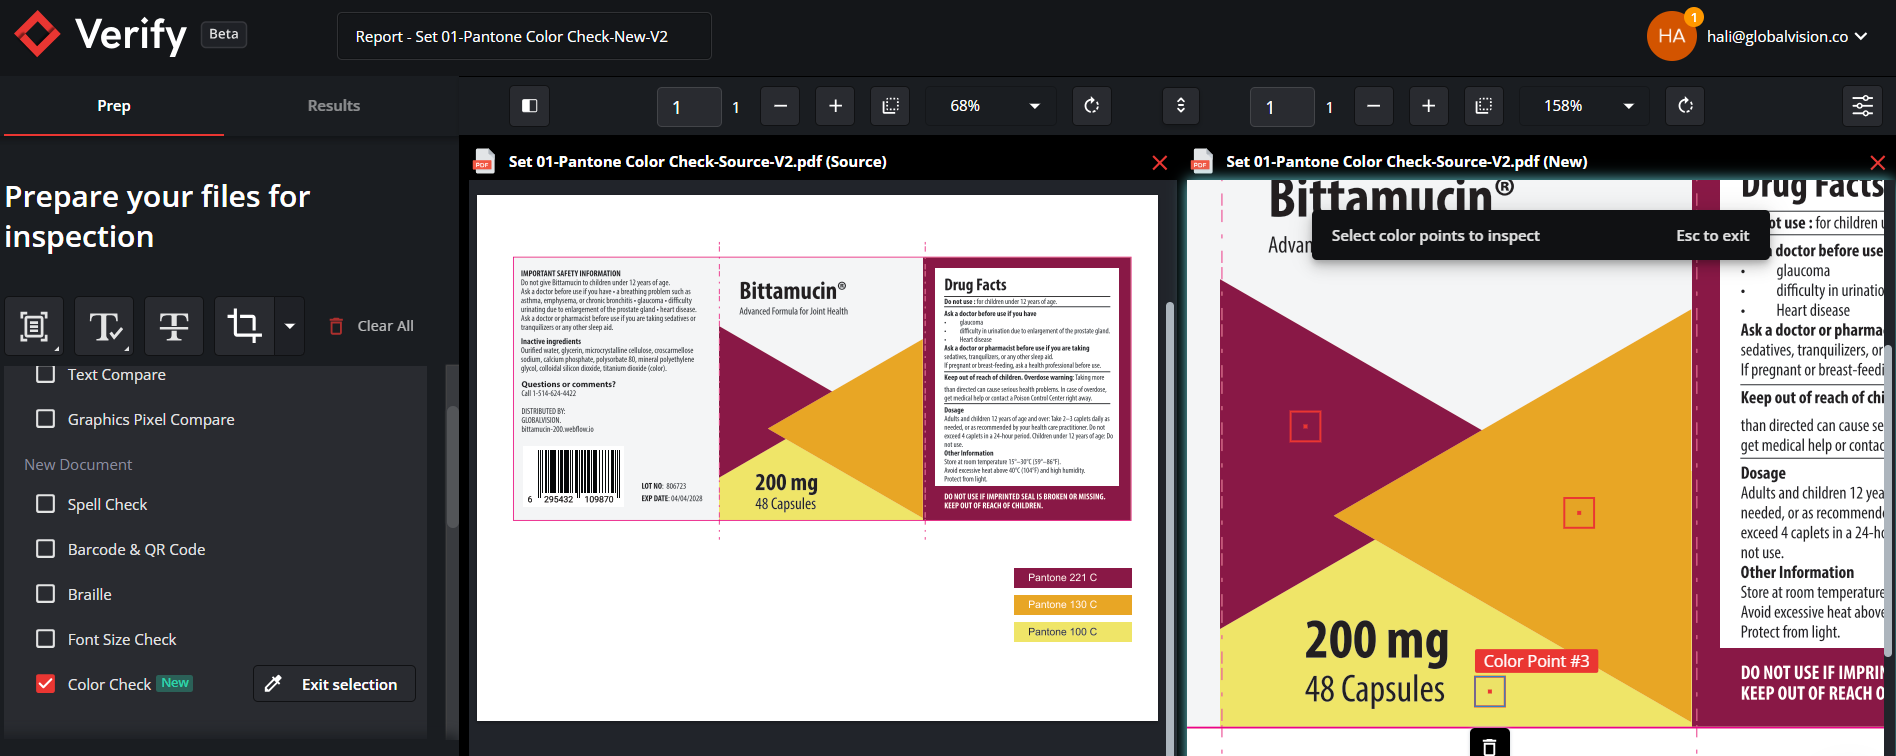
Task: Select the crop tool
Action: [x=244, y=326]
